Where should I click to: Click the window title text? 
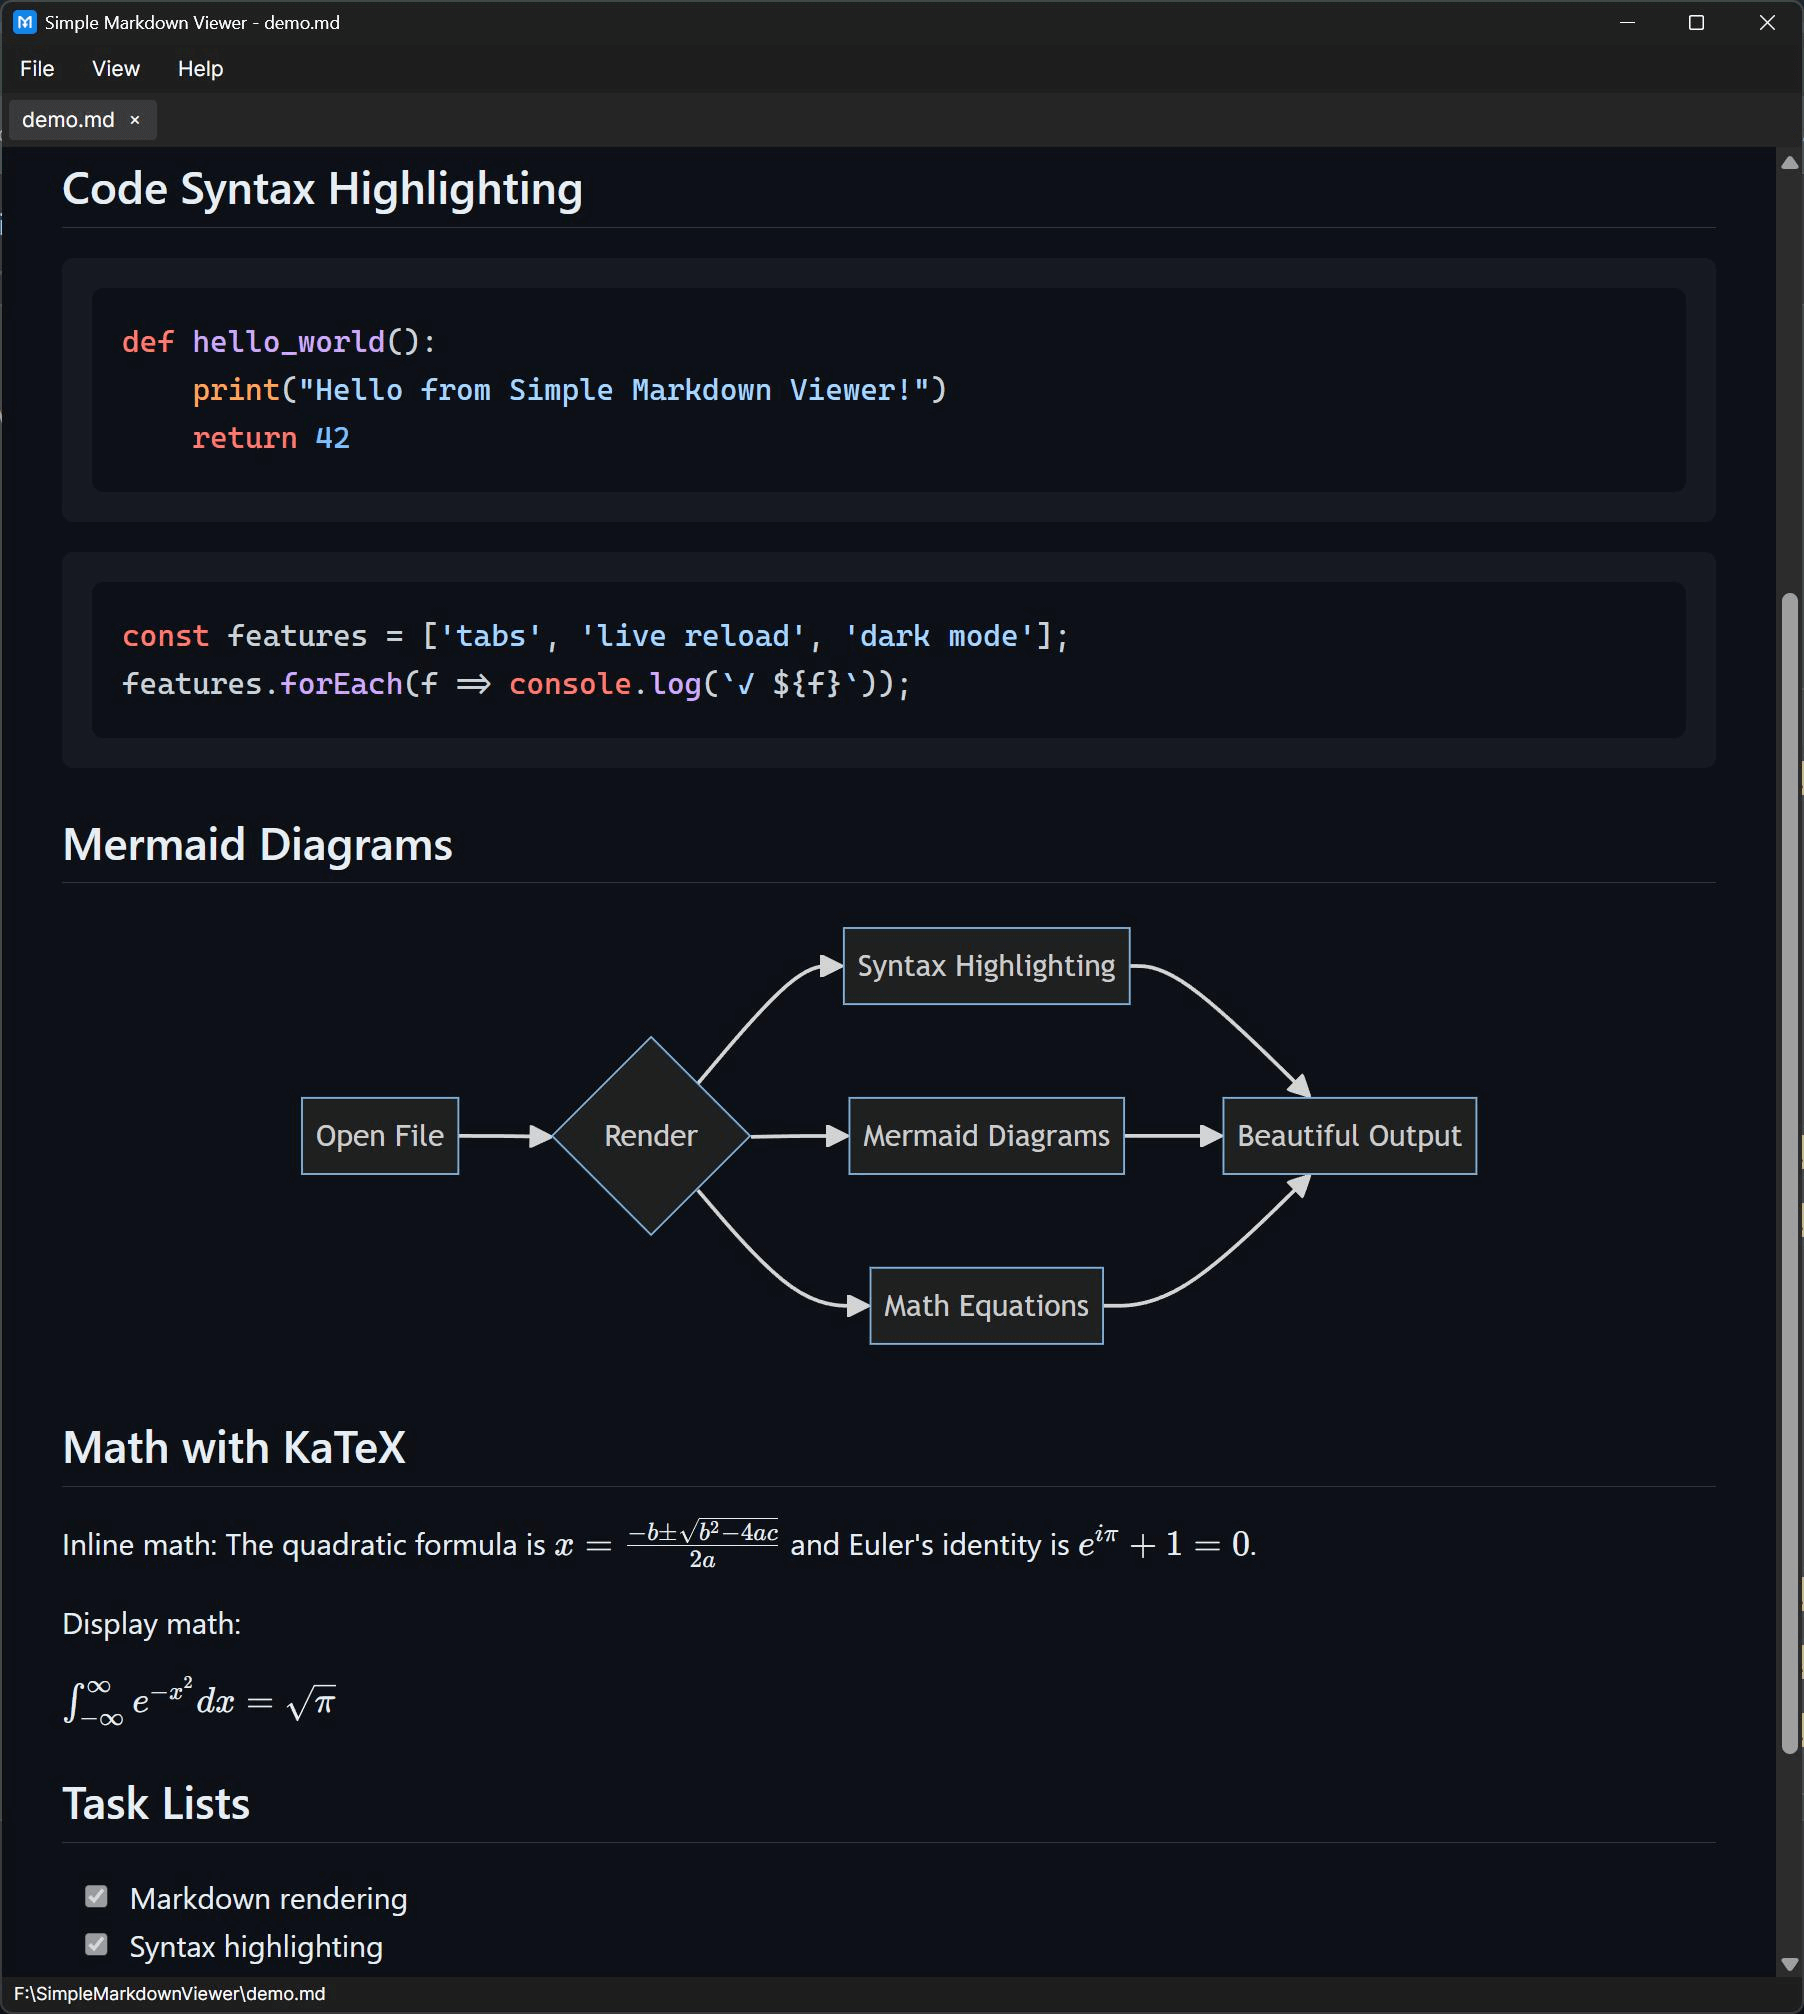(192, 23)
